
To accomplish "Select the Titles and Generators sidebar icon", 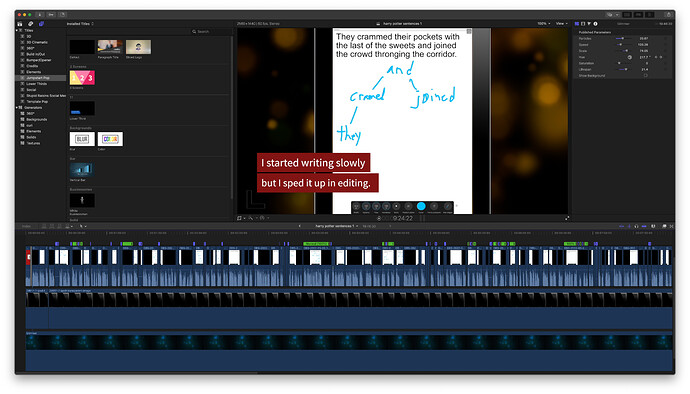I will click(41, 24).
